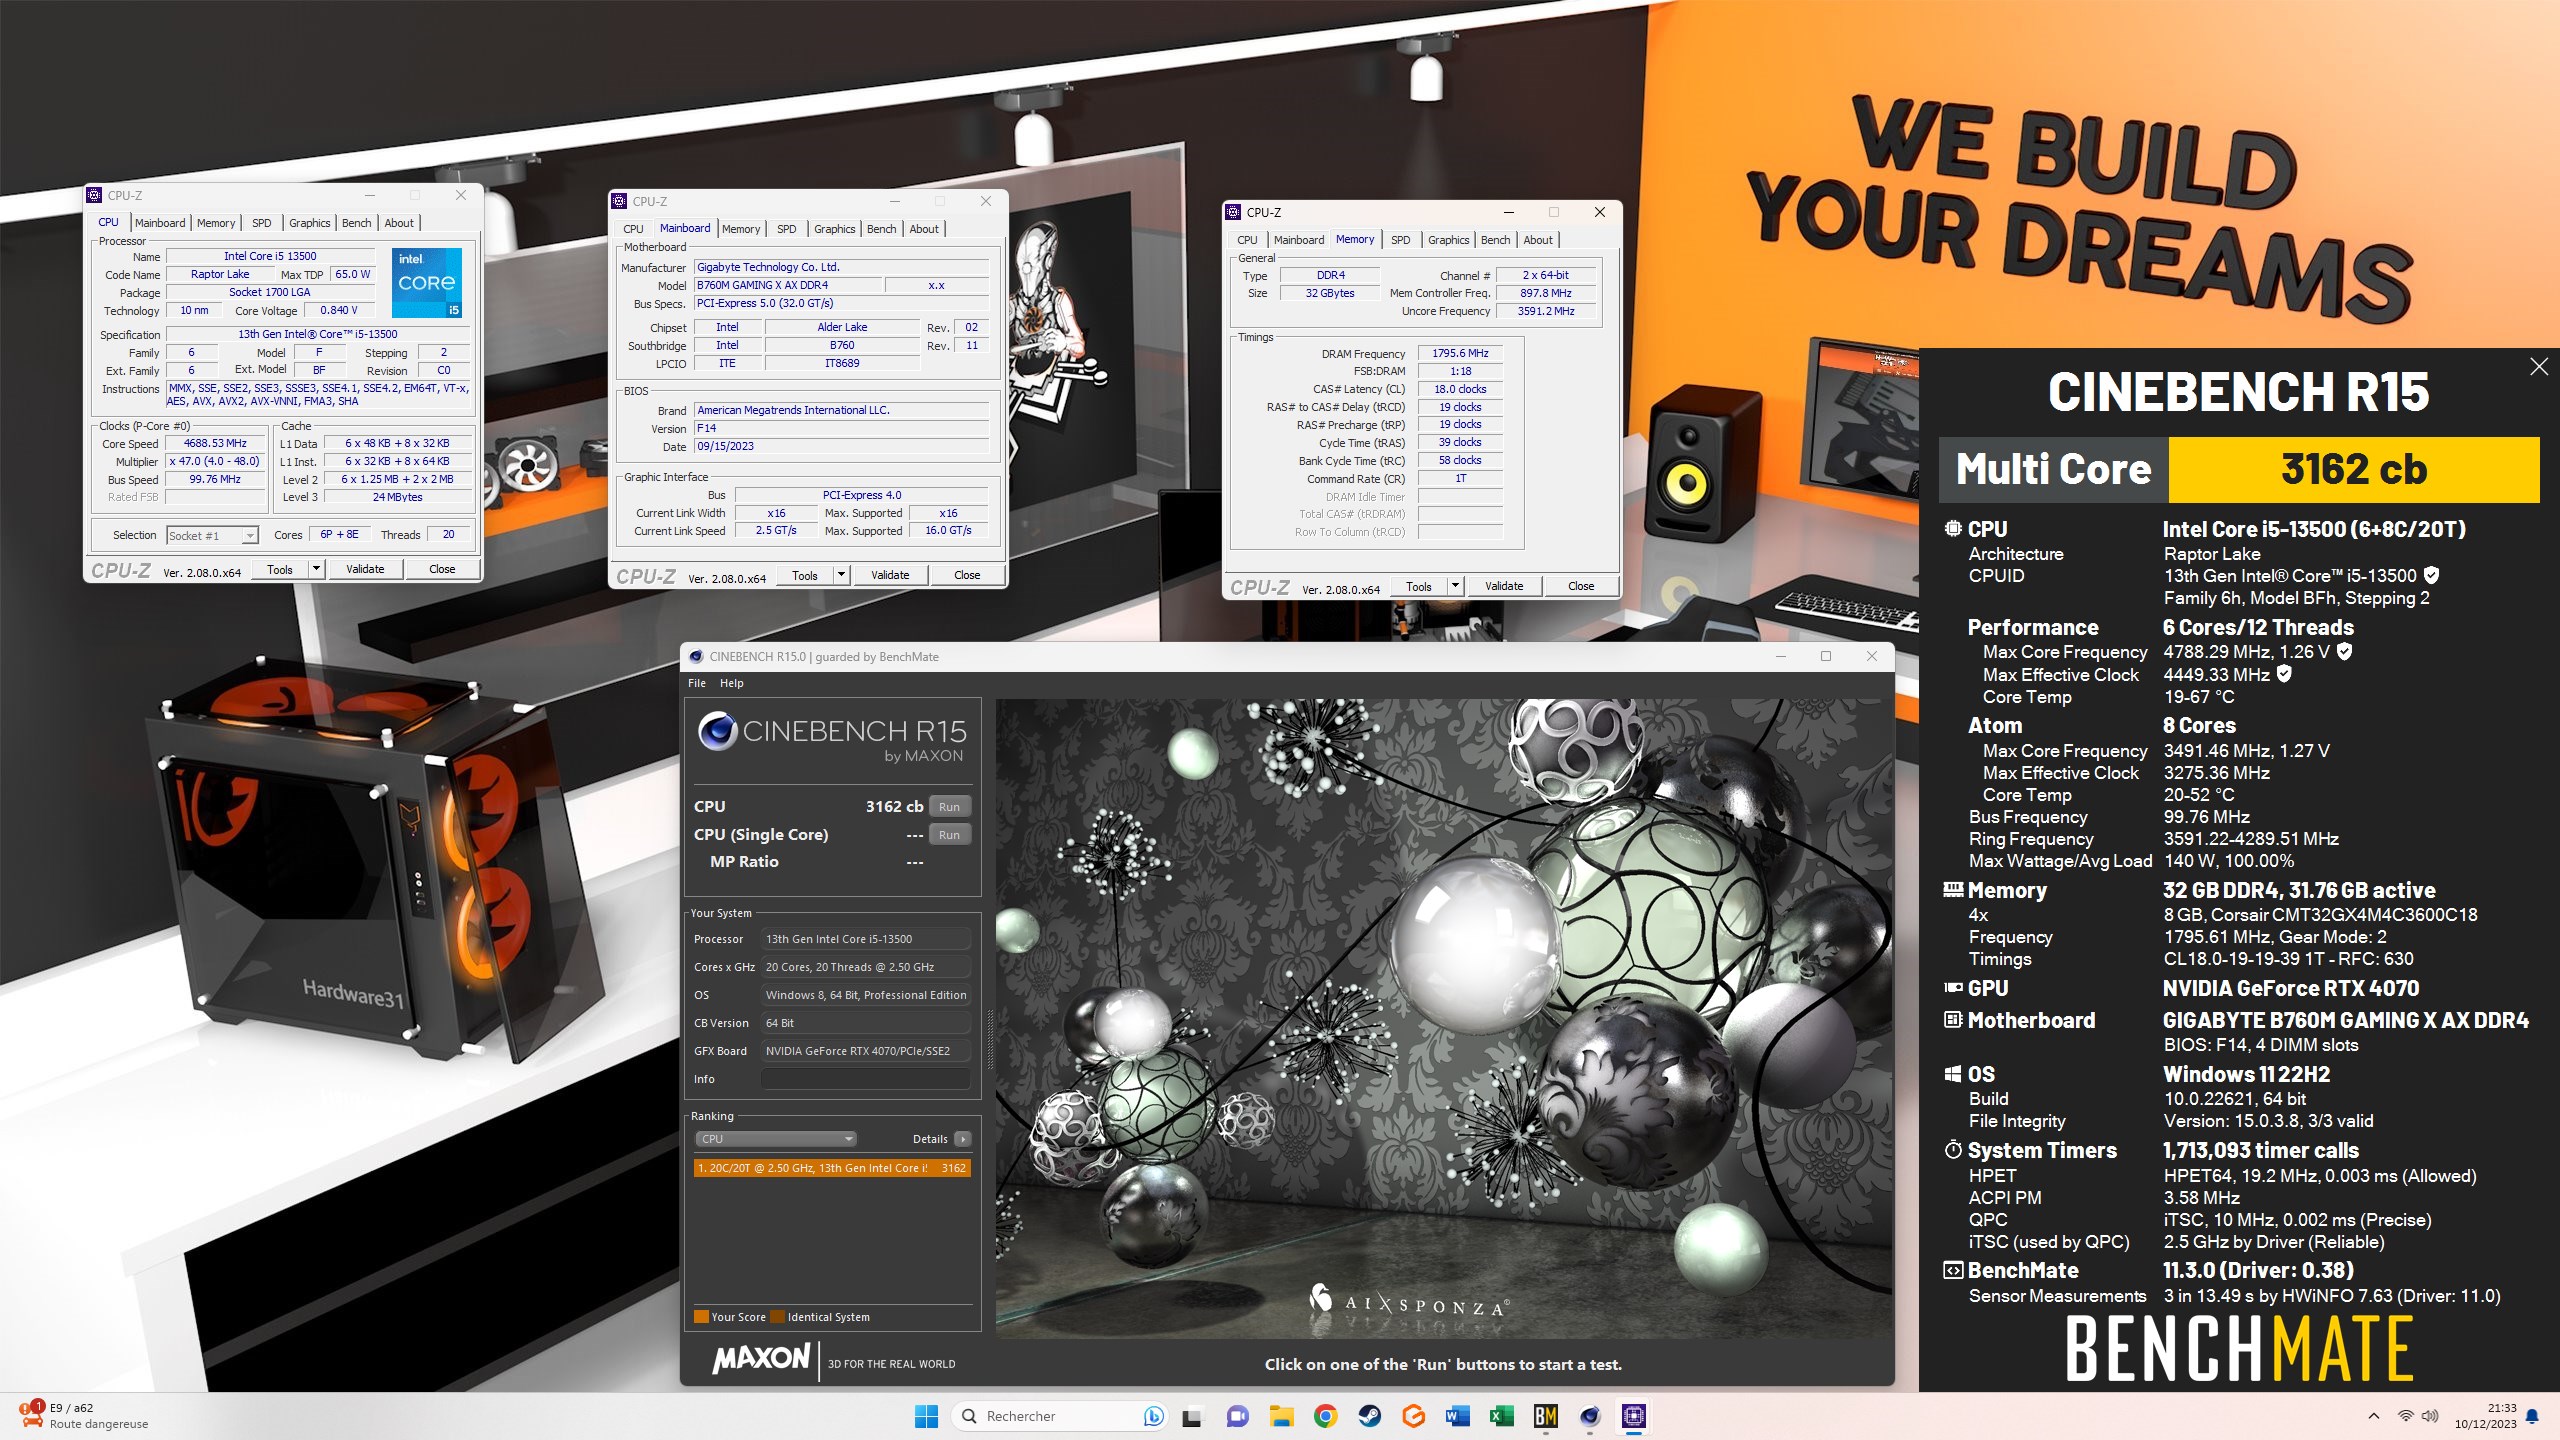
Task: Open the Windows Start menu
Action: (x=926, y=1416)
